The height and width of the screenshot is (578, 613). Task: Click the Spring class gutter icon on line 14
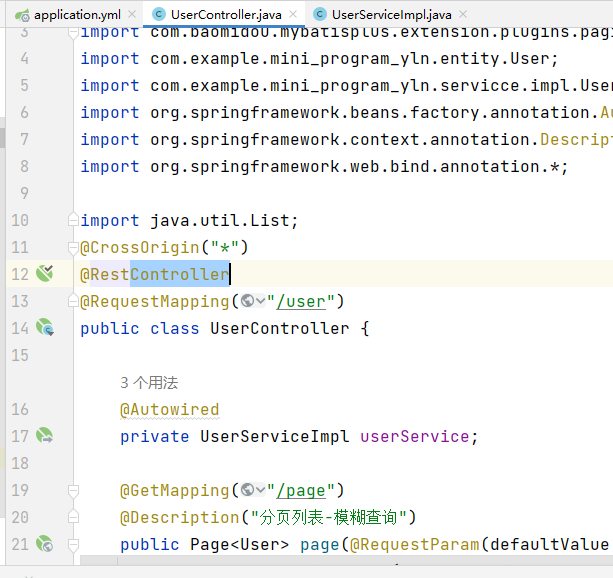[45, 327]
